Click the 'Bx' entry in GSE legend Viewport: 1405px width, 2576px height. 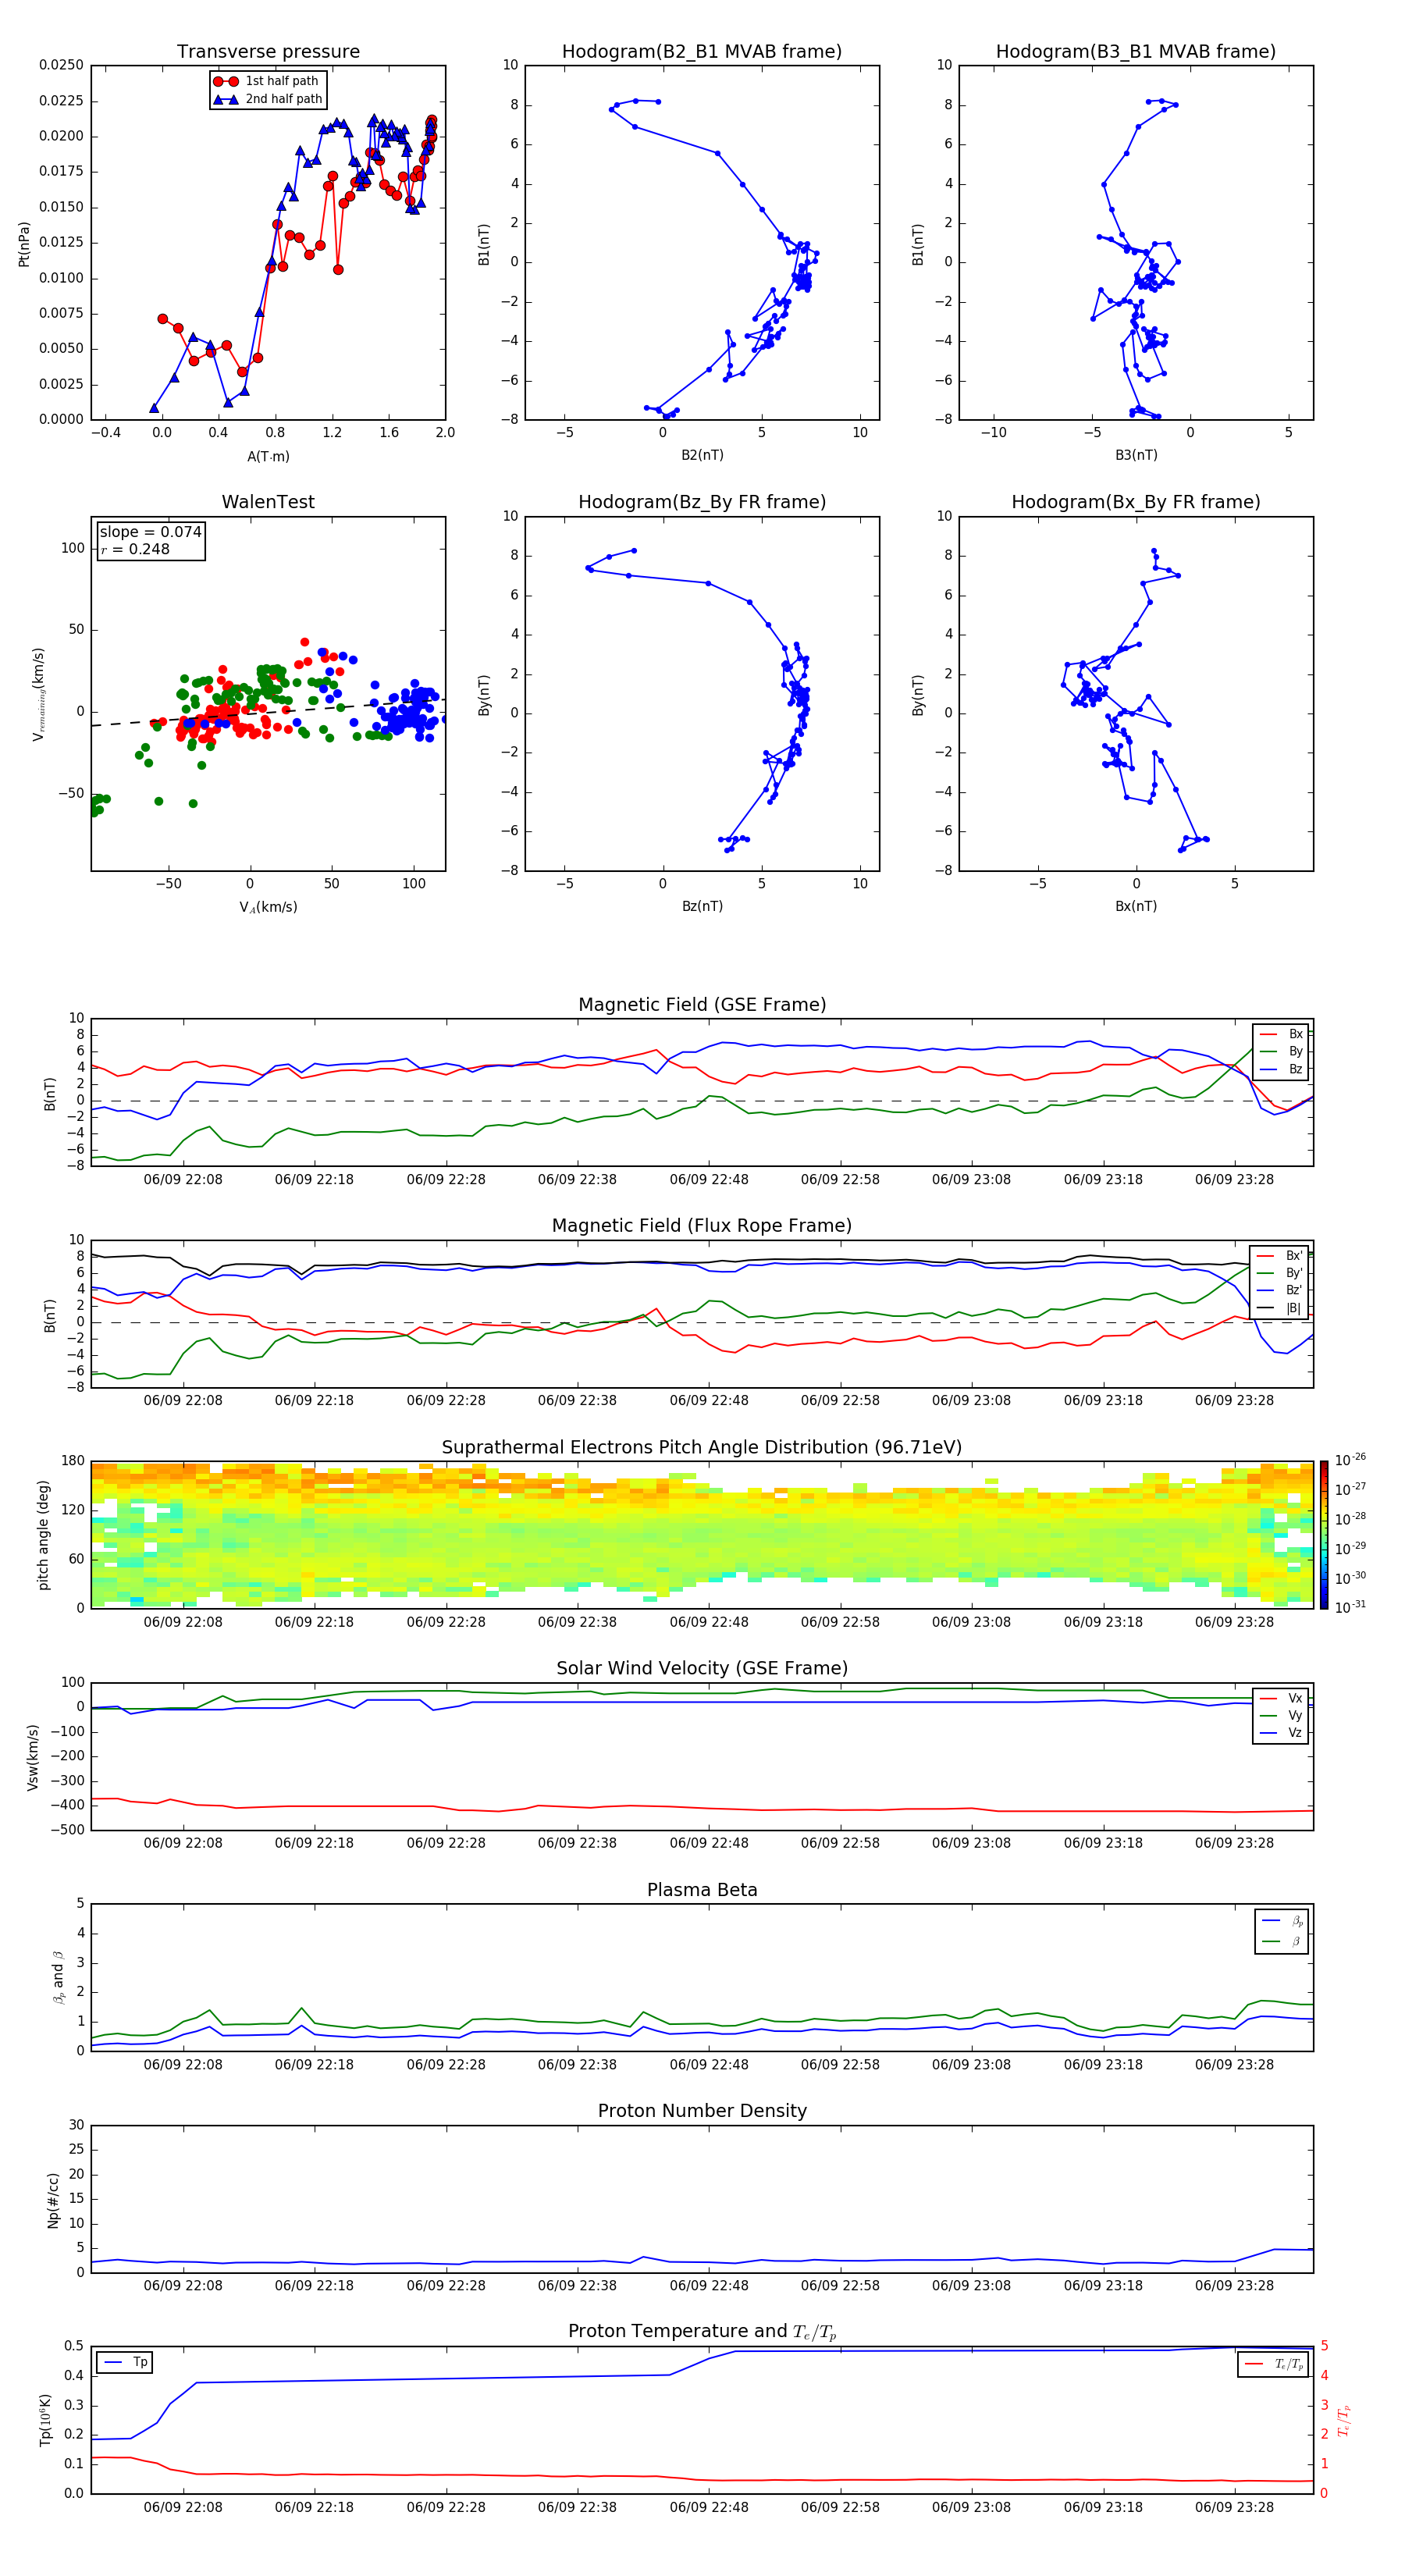pyautogui.click(x=1282, y=1034)
